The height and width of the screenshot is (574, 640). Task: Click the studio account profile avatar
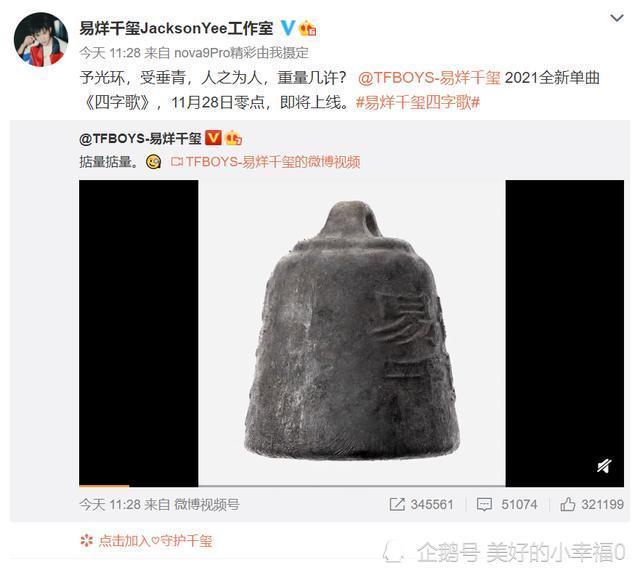41,40
